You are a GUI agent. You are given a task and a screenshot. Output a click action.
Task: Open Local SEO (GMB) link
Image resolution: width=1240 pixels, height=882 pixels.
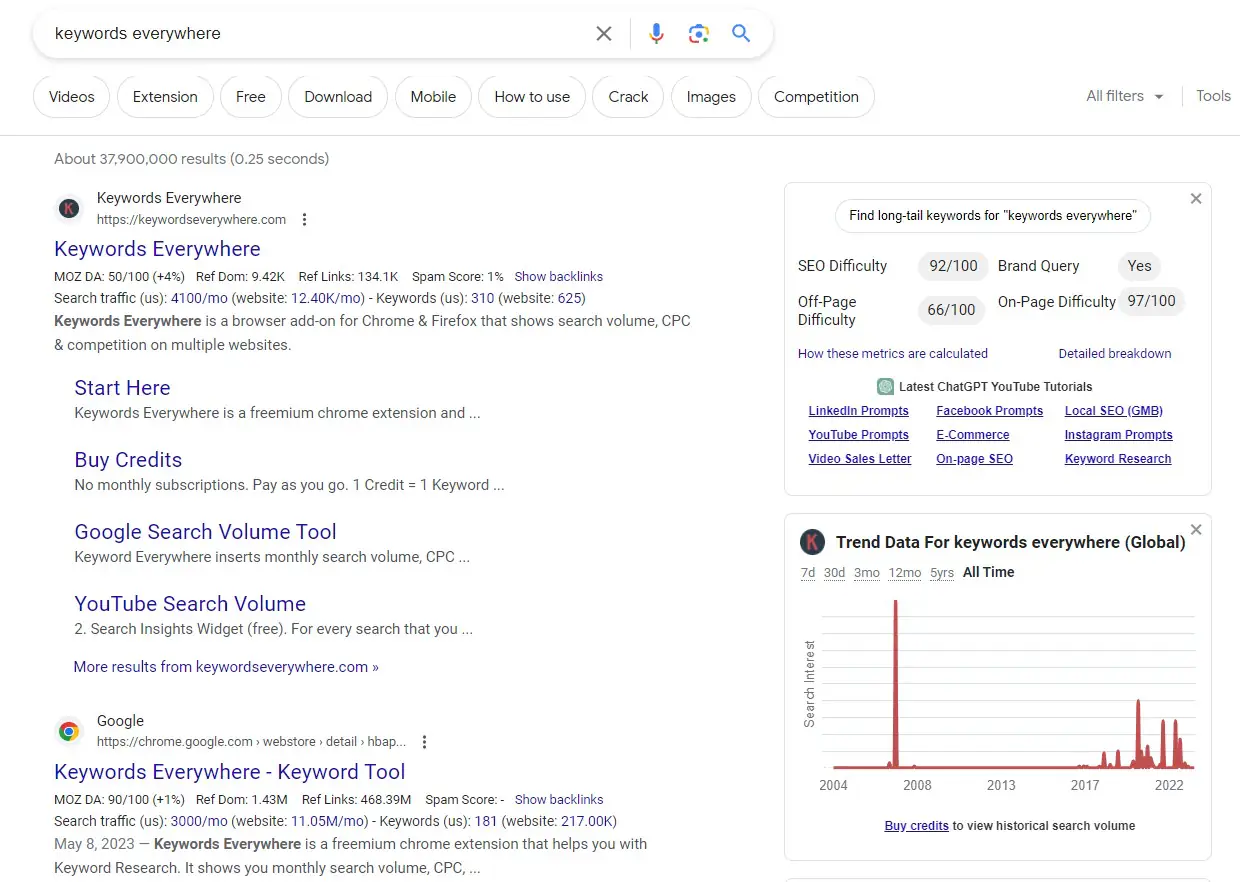1114,411
